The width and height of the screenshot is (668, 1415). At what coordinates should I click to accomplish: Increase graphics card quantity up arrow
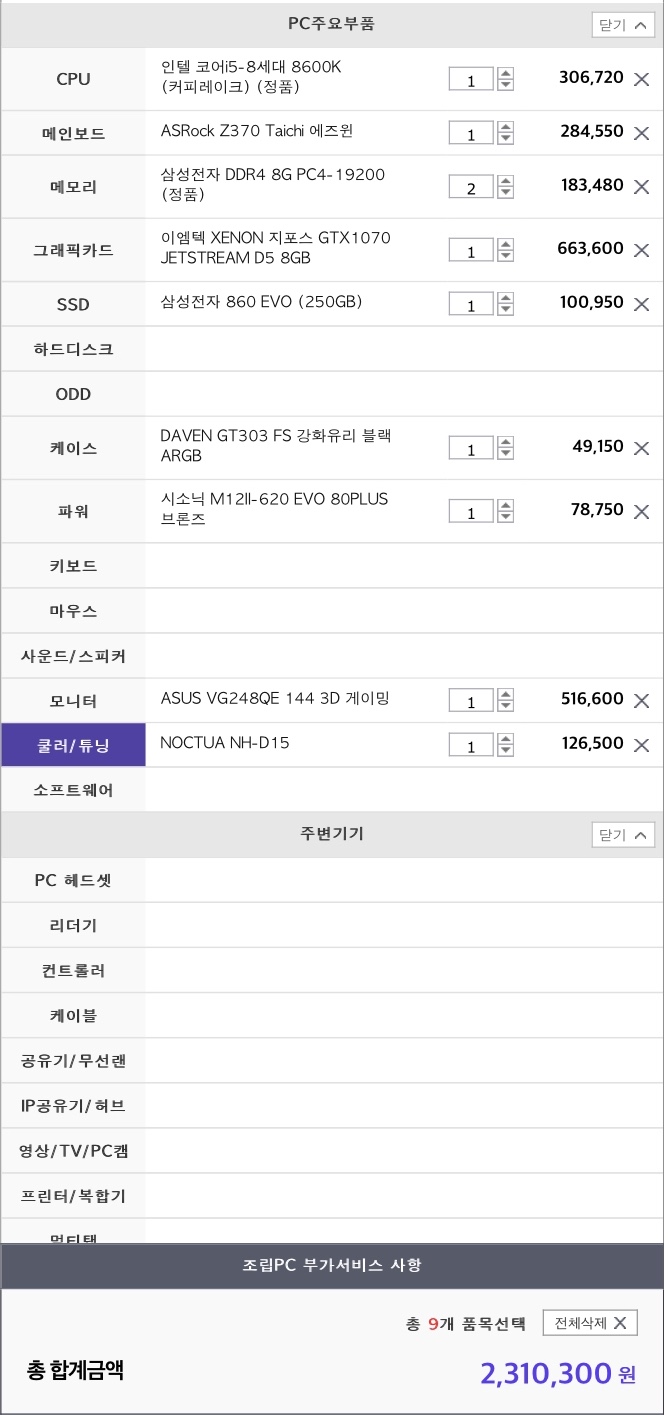pos(505,244)
